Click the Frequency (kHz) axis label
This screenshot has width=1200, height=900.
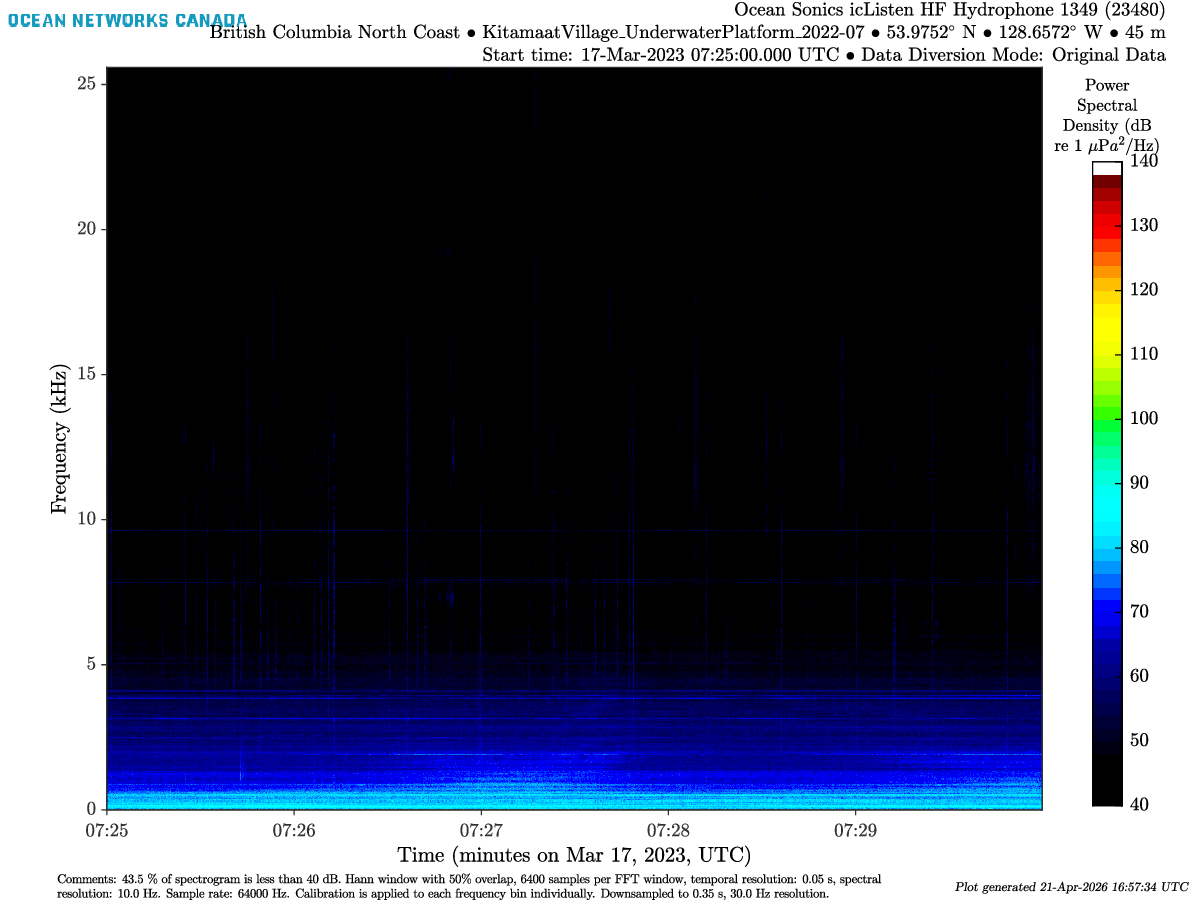coord(60,440)
